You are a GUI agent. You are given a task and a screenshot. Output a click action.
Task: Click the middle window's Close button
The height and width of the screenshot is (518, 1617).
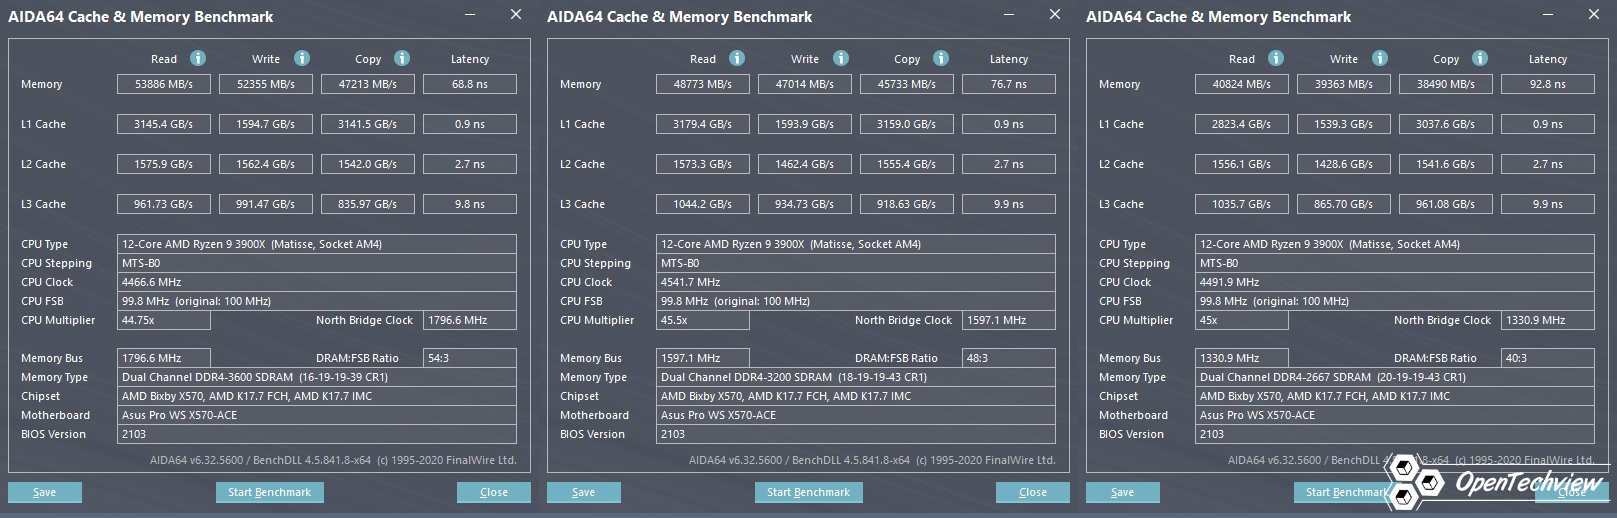(1033, 492)
